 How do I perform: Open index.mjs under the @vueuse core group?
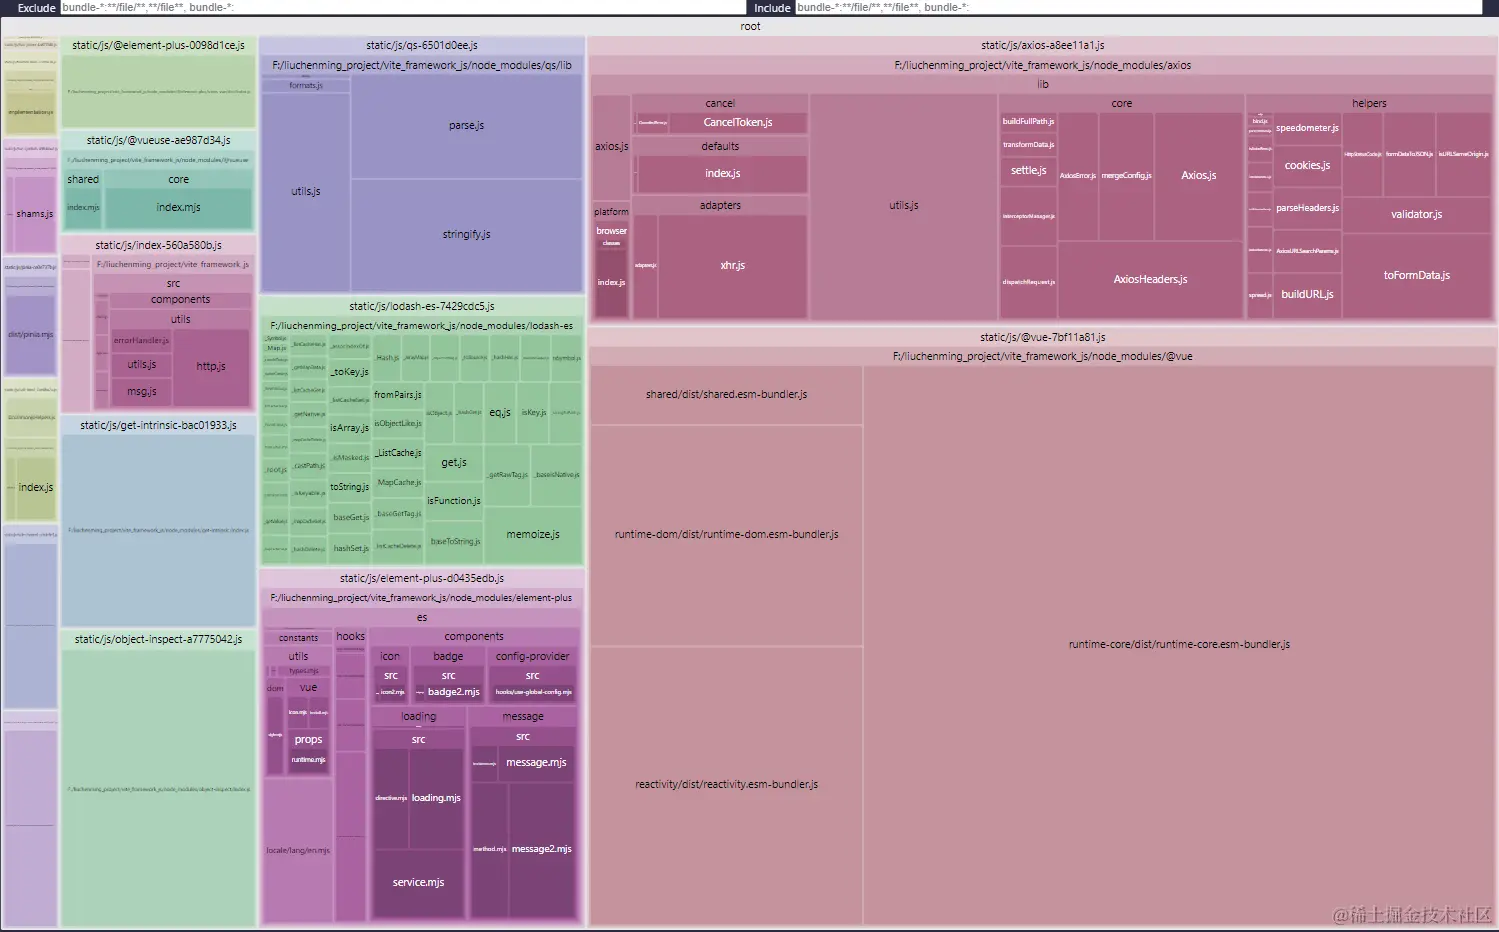[x=178, y=208]
